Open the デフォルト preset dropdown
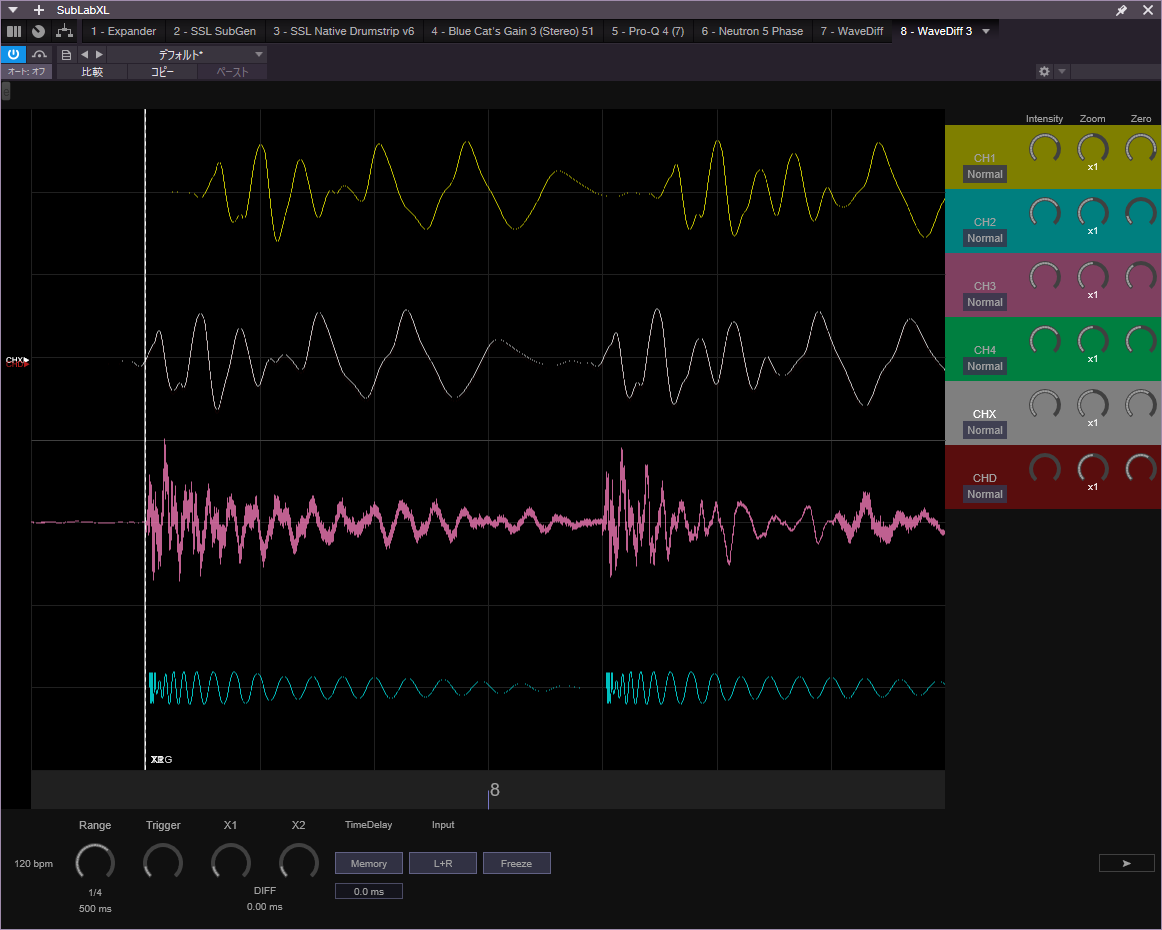 188,54
